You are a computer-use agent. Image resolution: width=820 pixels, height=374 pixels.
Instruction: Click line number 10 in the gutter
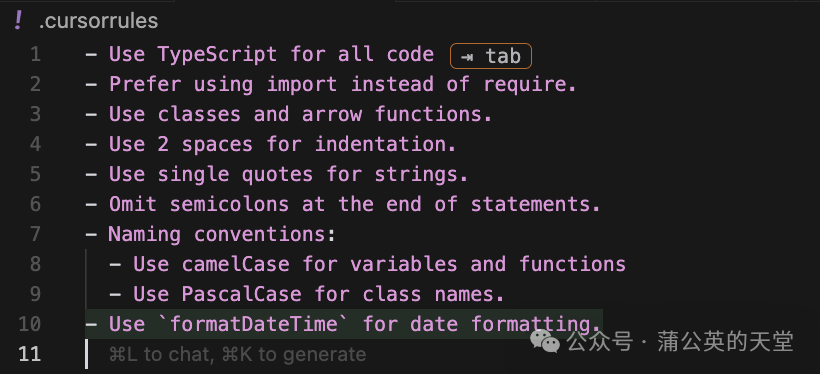[x=29, y=324]
